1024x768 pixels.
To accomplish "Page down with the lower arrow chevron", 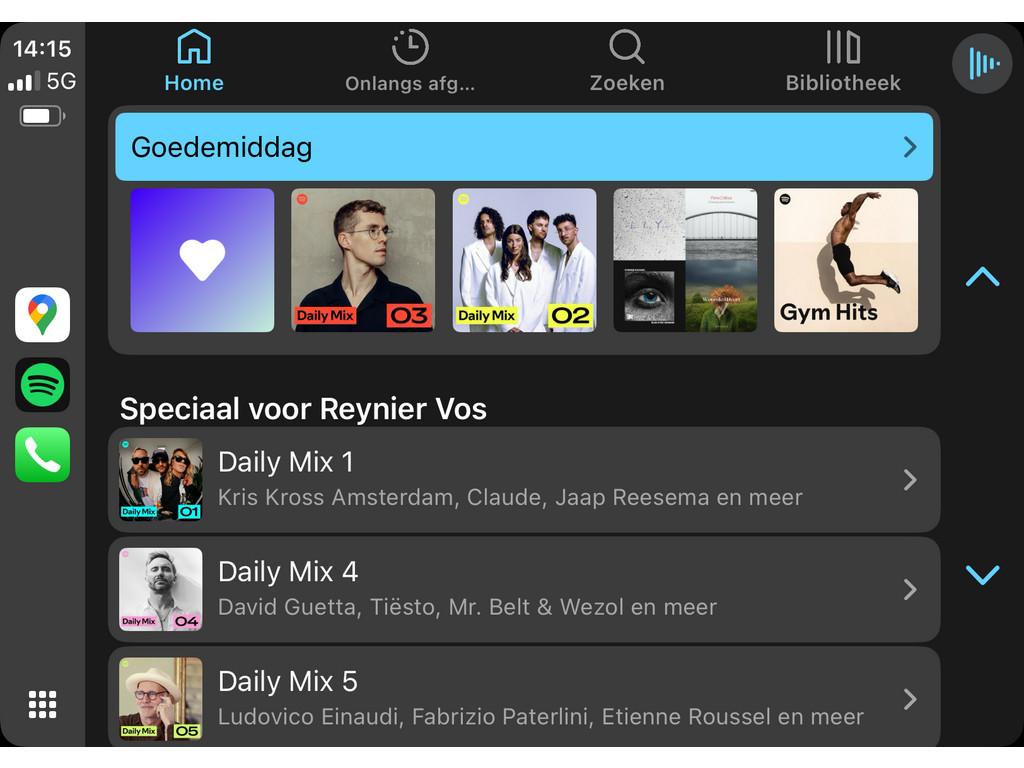I will pos(982,575).
